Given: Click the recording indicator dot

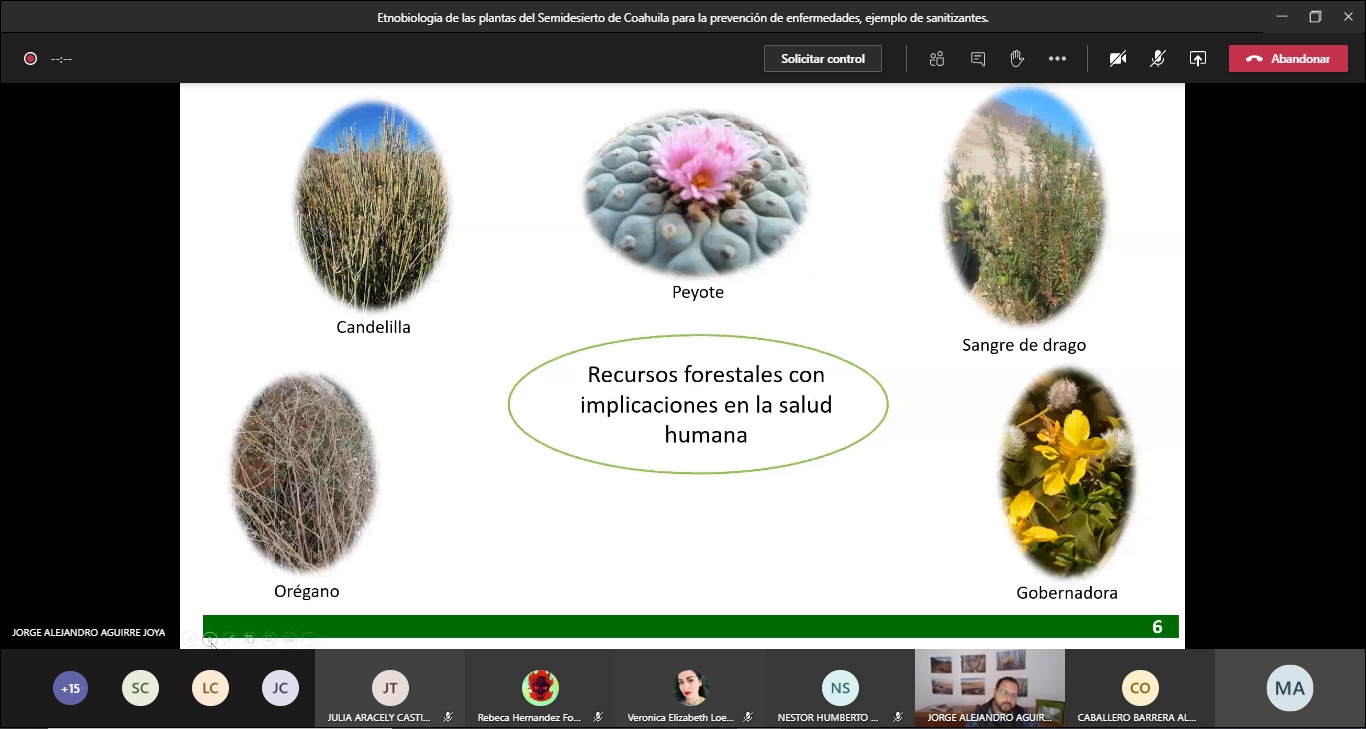Looking at the screenshot, I should (31, 59).
